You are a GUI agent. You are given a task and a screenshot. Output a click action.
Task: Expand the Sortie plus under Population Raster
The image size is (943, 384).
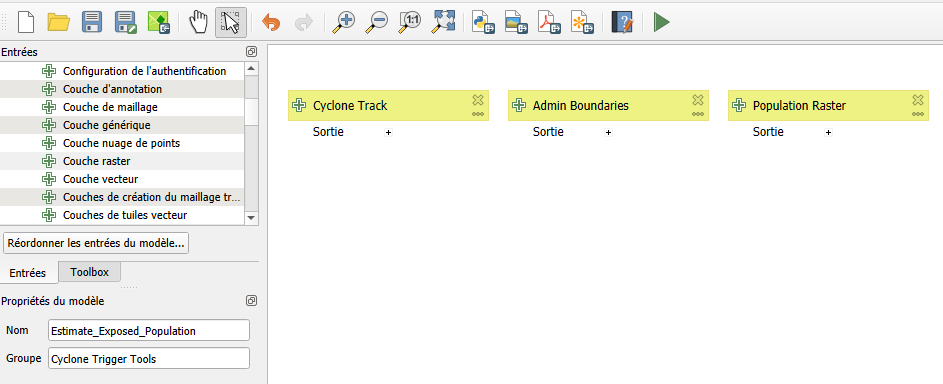[x=829, y=132]
